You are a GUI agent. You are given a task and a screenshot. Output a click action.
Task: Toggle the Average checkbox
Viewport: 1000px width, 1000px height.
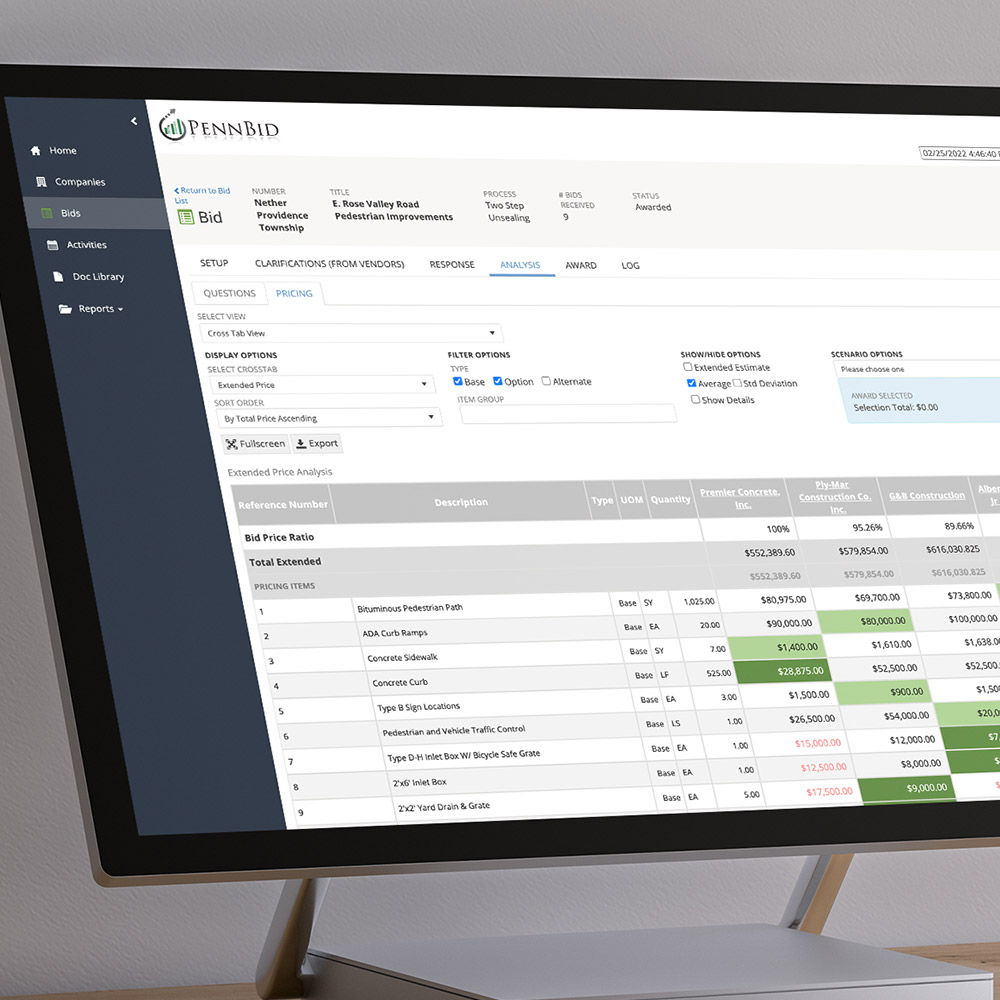pyautogui.click(x=691, y=383)
